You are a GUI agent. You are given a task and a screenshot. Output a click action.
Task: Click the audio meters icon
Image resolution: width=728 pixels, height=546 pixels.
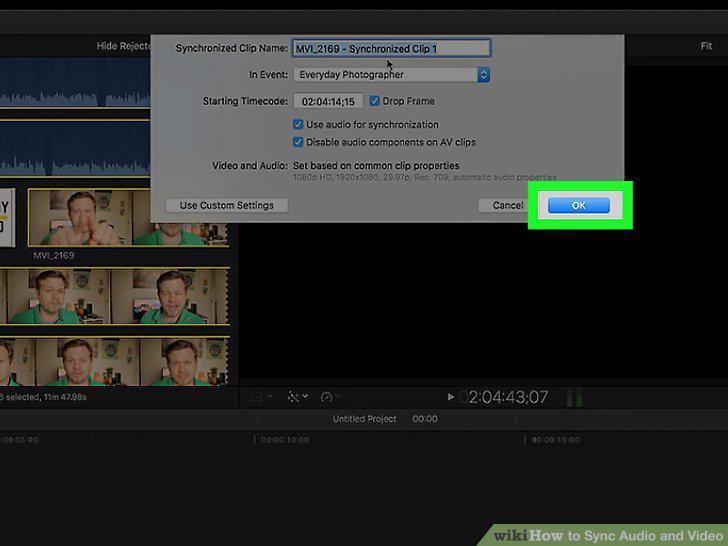[574, 397]
